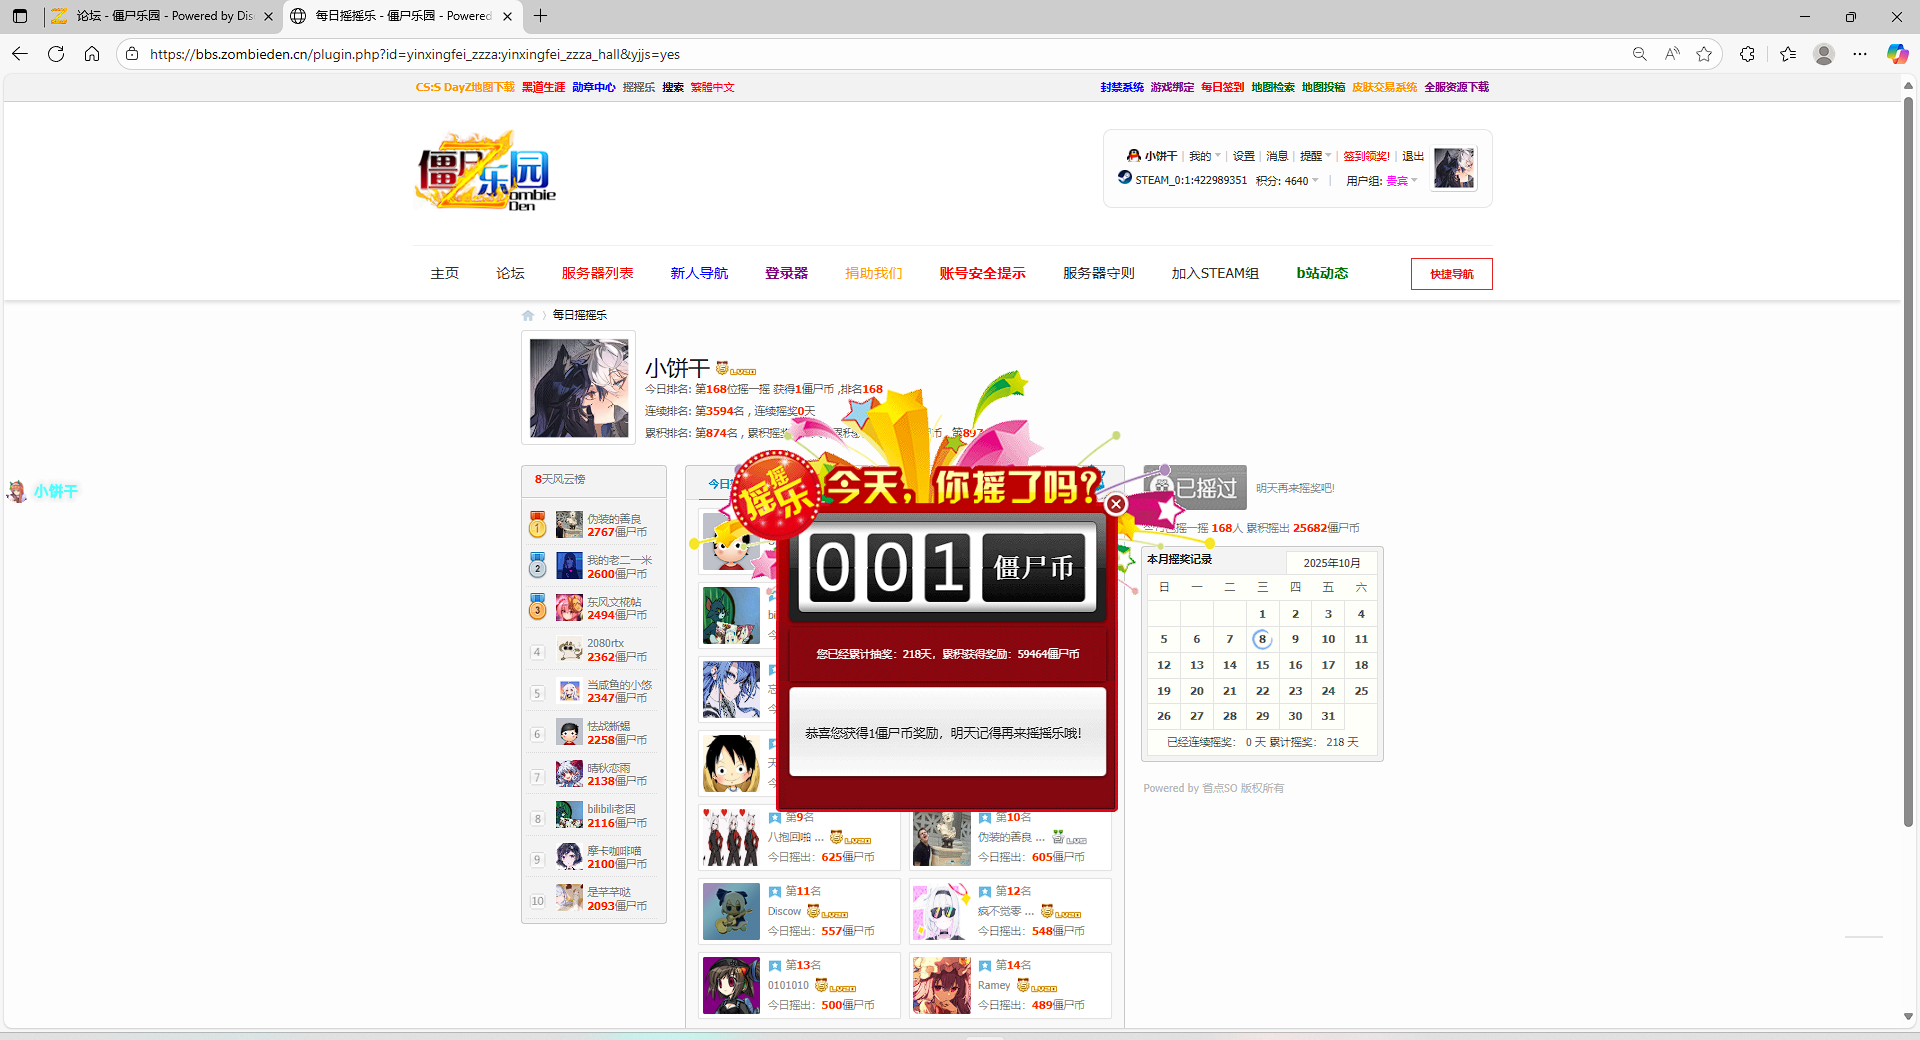Open the Copilot sidebar icon

[x=1897, y=54]
